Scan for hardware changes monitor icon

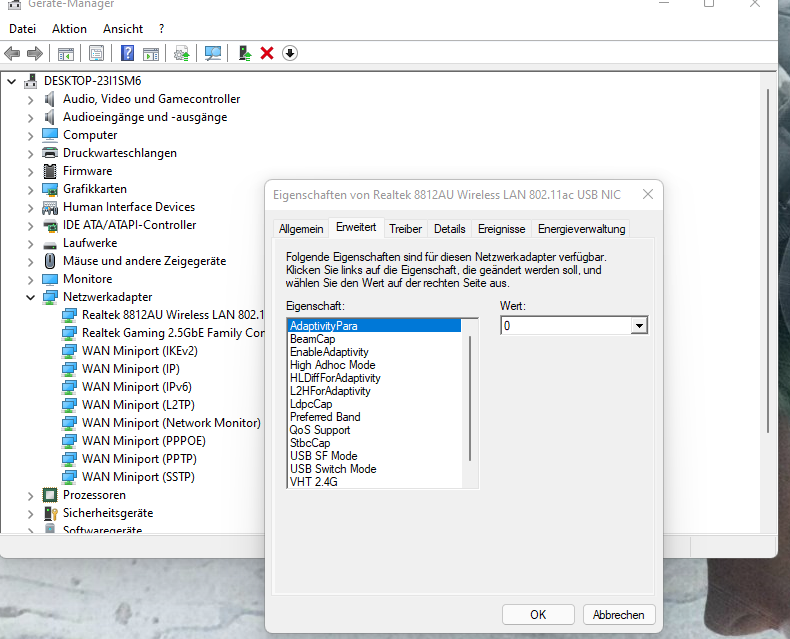click(x=213, y=53)
